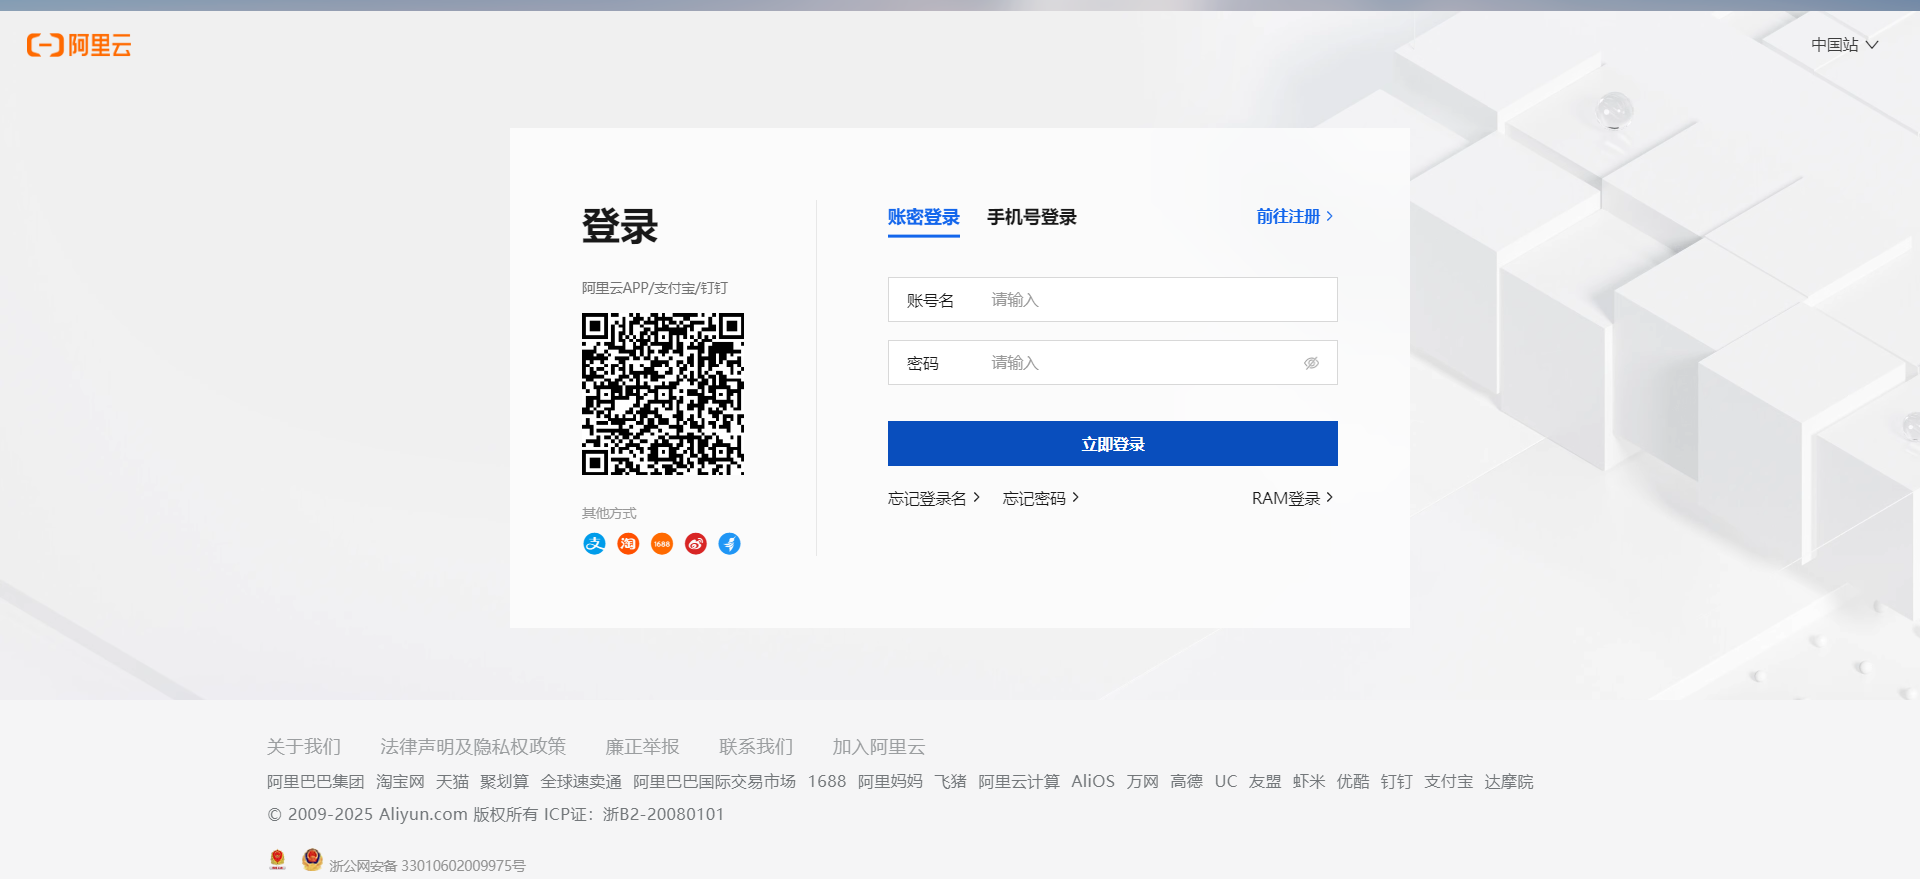Click the QR code for app login
The width and height of the screenshot is (1920, 879).
(663, 394)
